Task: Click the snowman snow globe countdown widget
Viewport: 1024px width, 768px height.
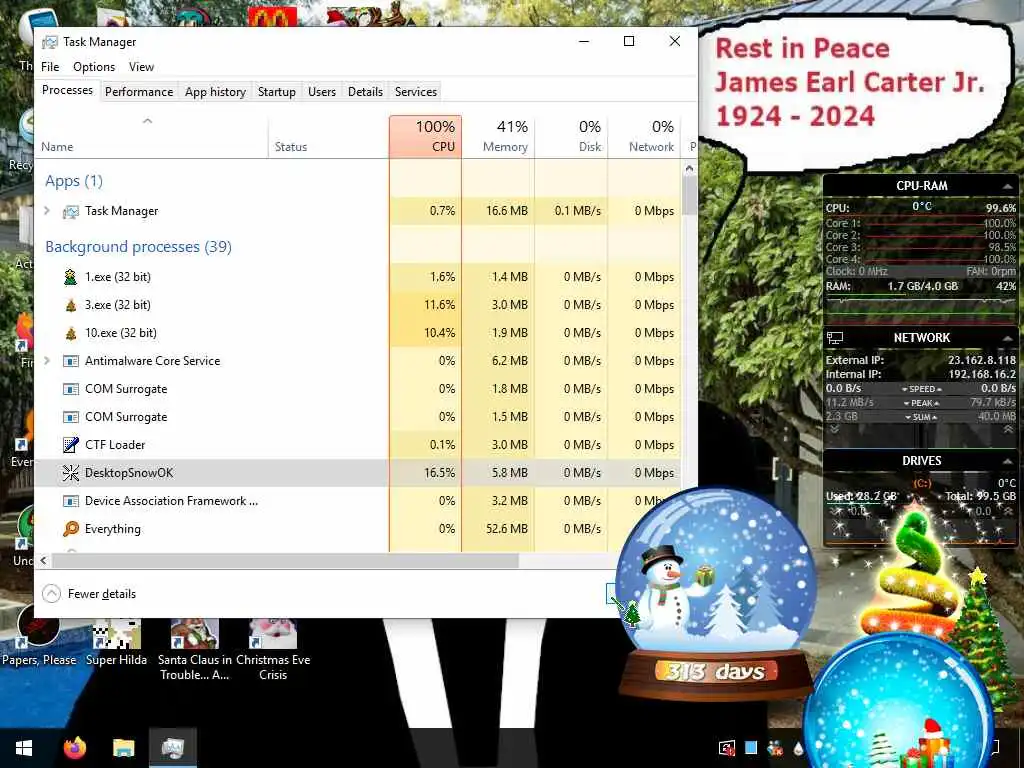Action: (x=715, y=591)
